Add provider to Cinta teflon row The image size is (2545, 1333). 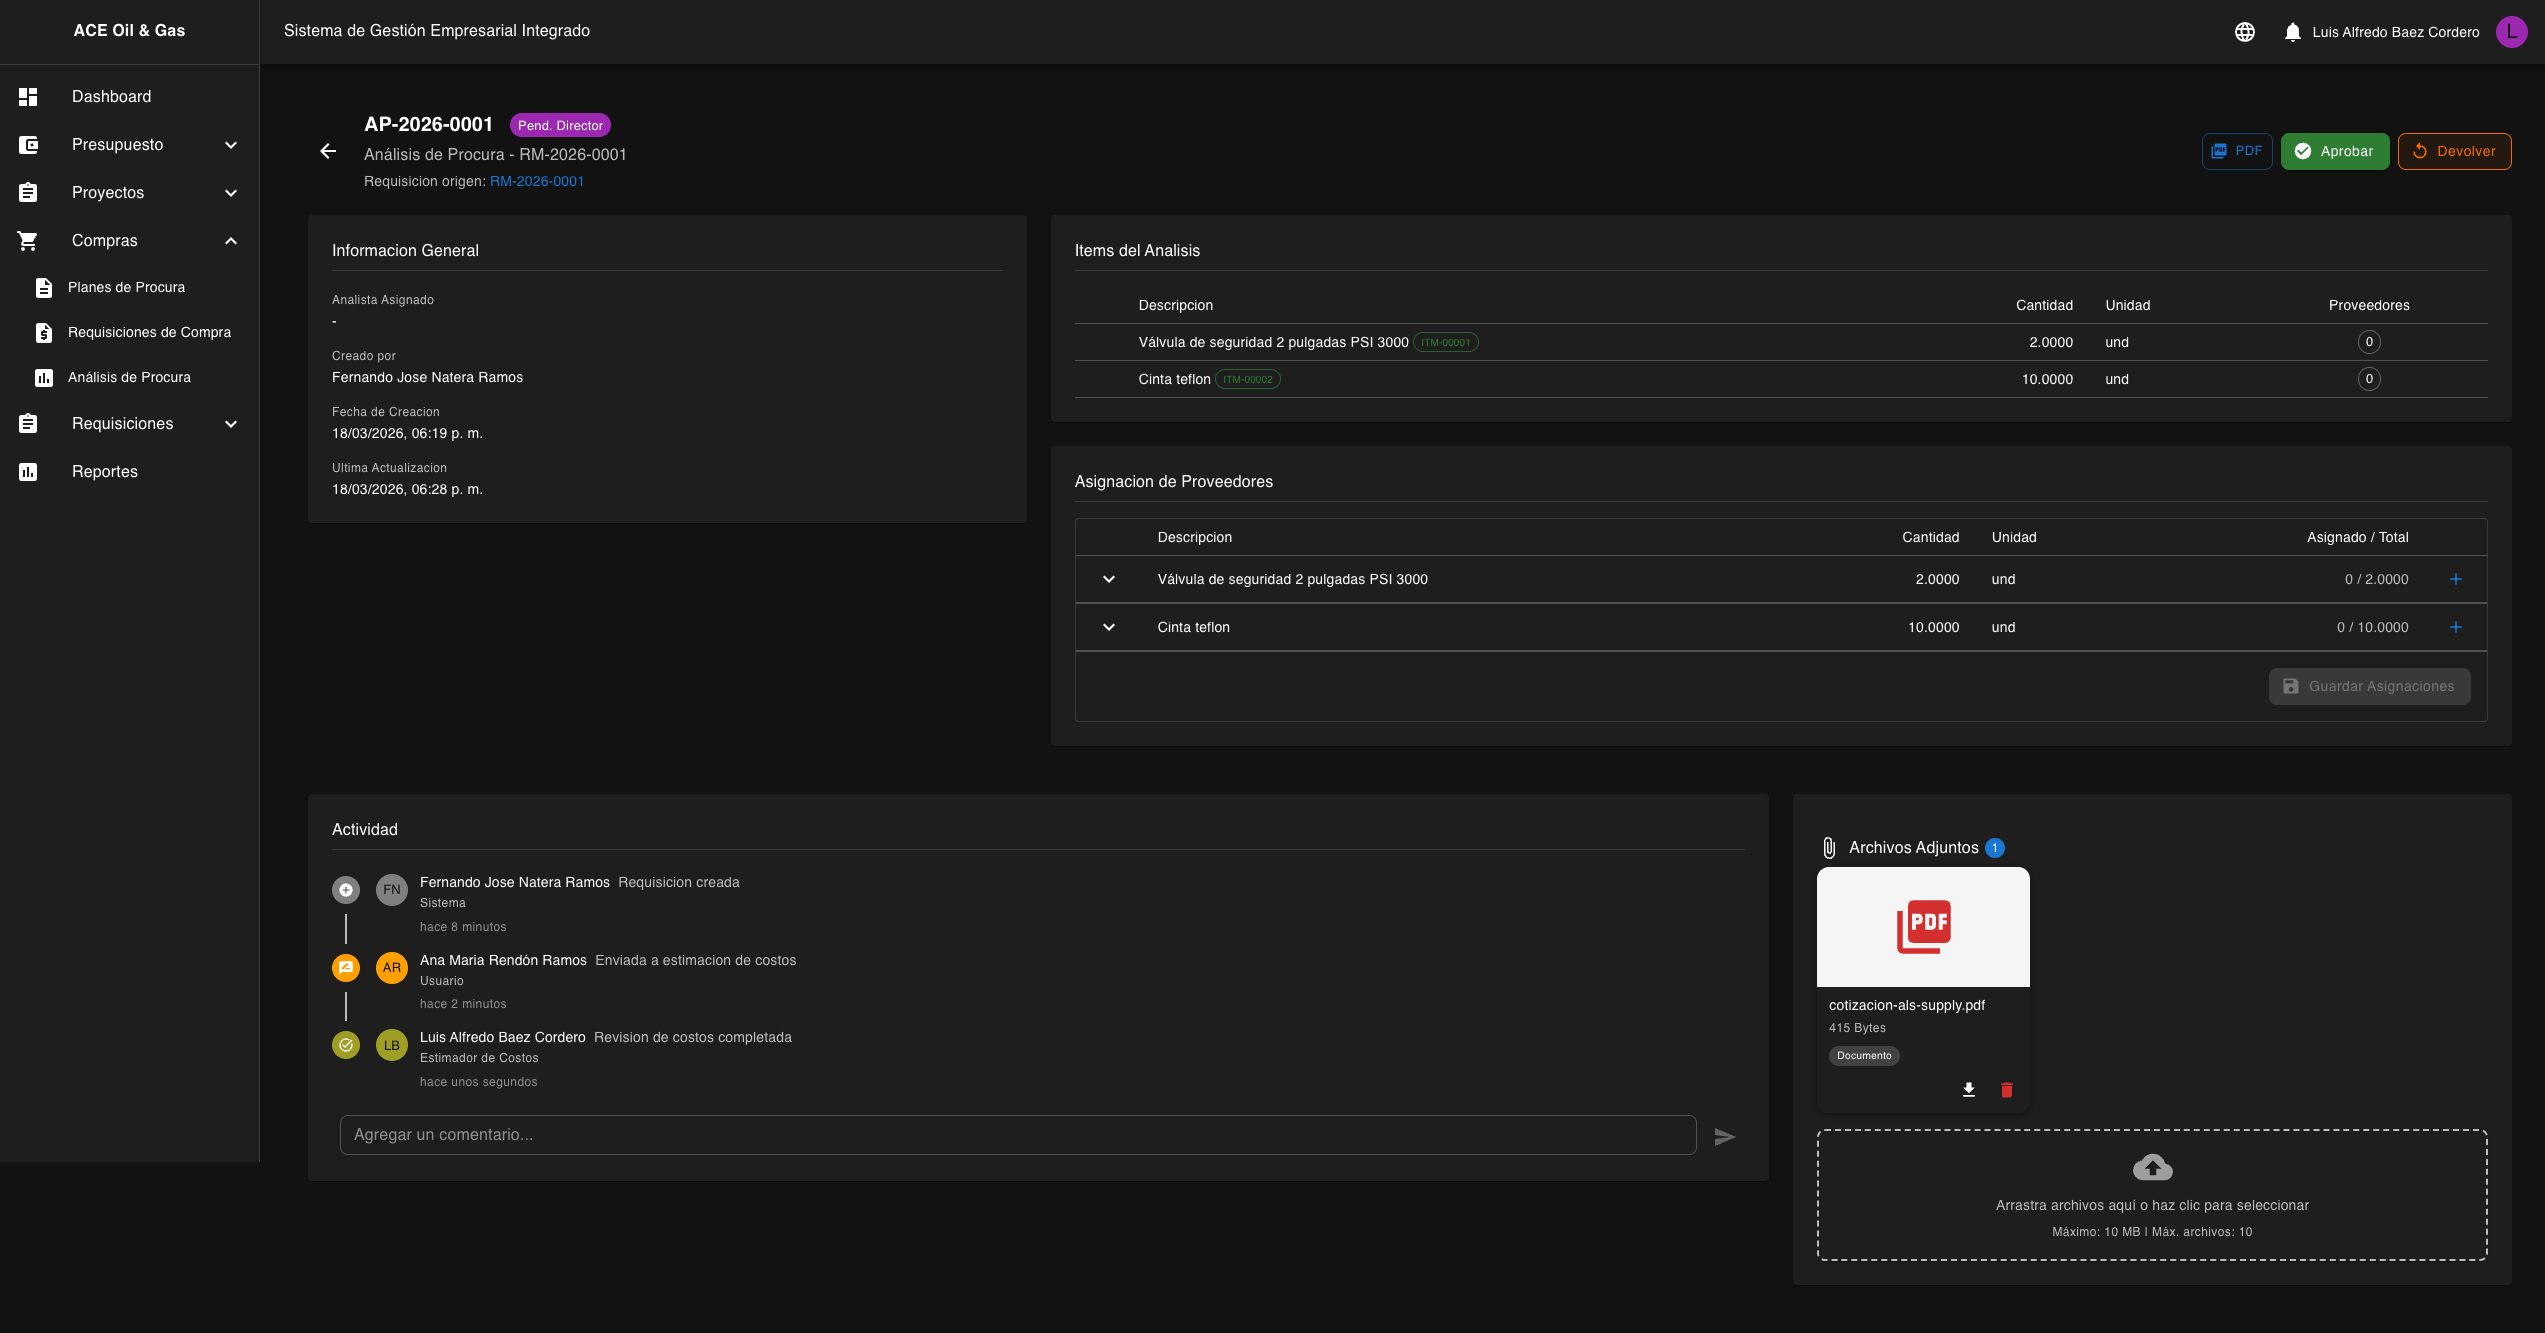click(x=2455, y=627)
